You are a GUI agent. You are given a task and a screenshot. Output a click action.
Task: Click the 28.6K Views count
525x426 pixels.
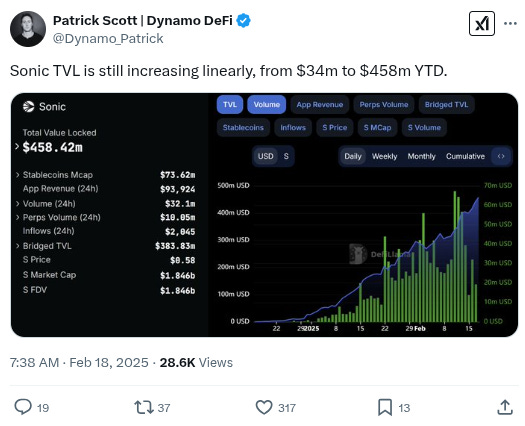(x=196, y=362)
